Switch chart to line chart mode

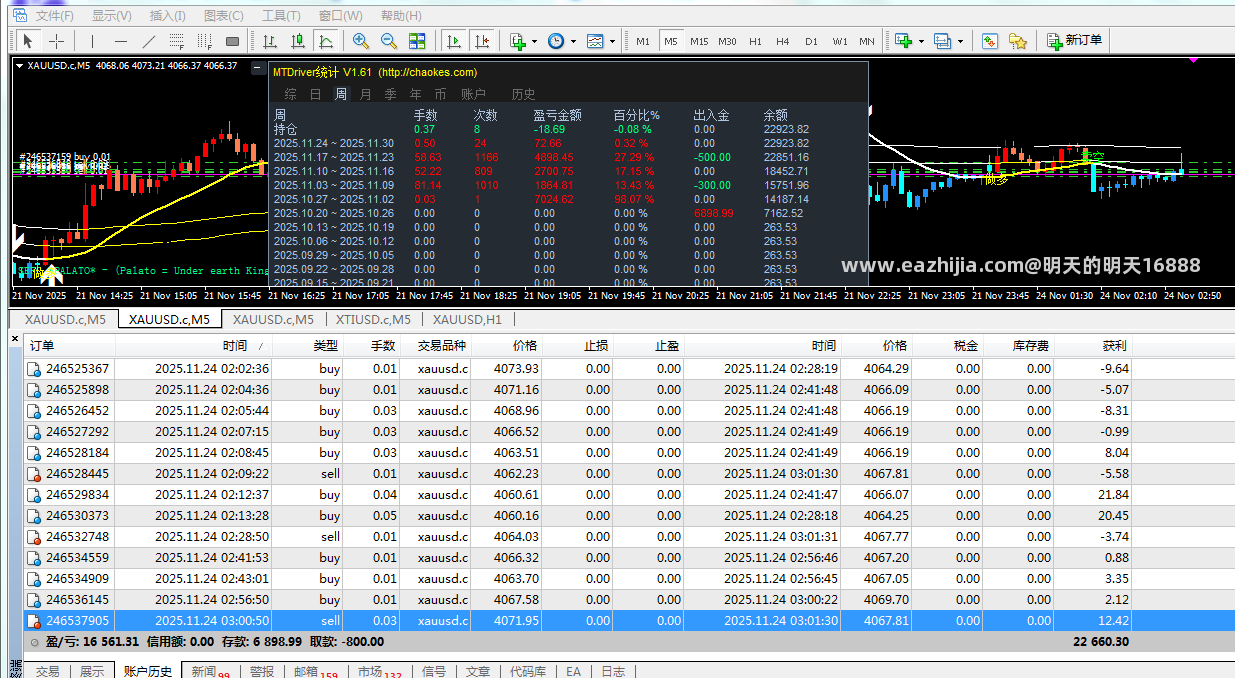point(326,41)
